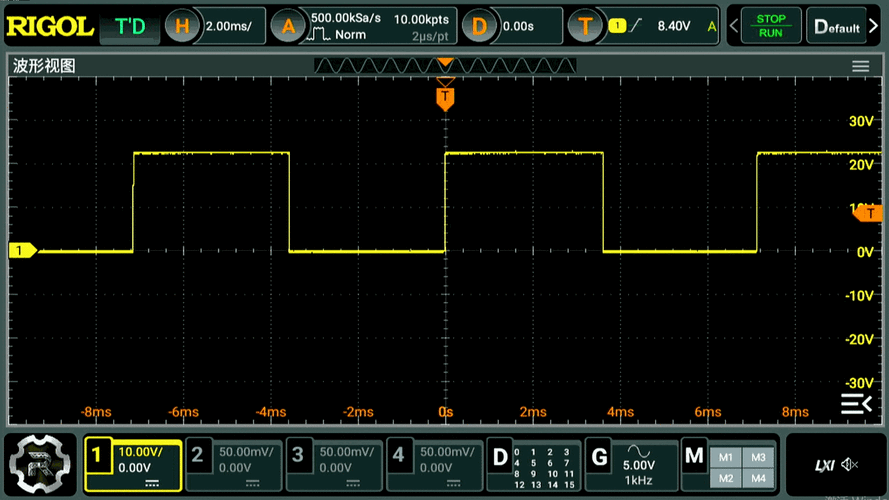The height and width of the screenshot is (500, 889).
Task: Open the waveform view hamburger menu
Action: (x=860, y=66)
